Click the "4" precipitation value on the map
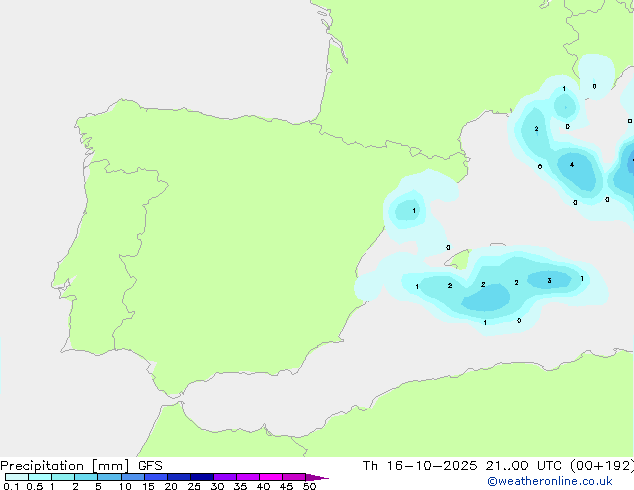Viewport: 634px width, 490px height. click(572, 165)
